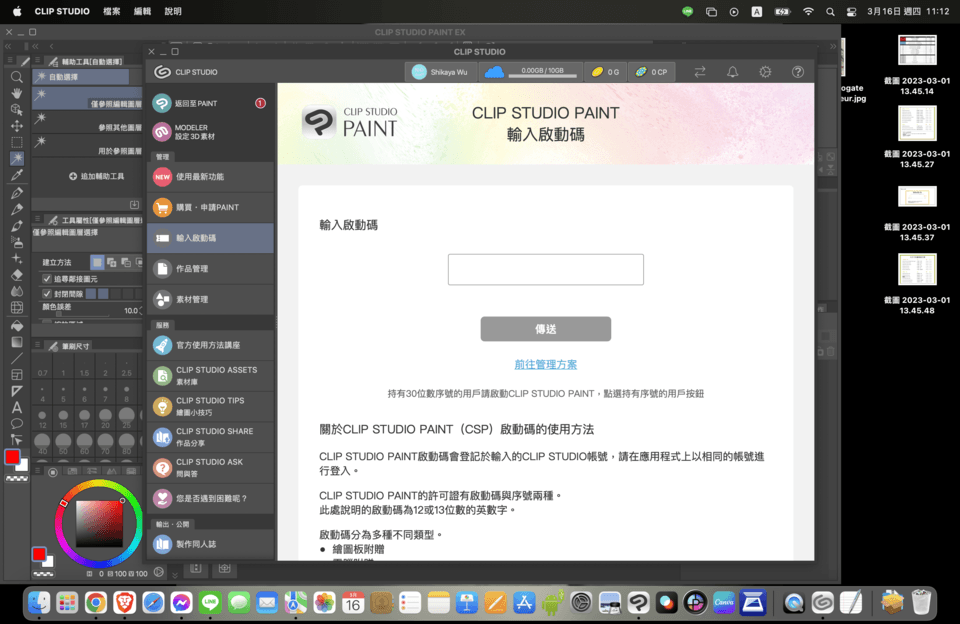Click the GOLD balance 0 G
This screenshot has width=960, height=624.
coord(606,72)
